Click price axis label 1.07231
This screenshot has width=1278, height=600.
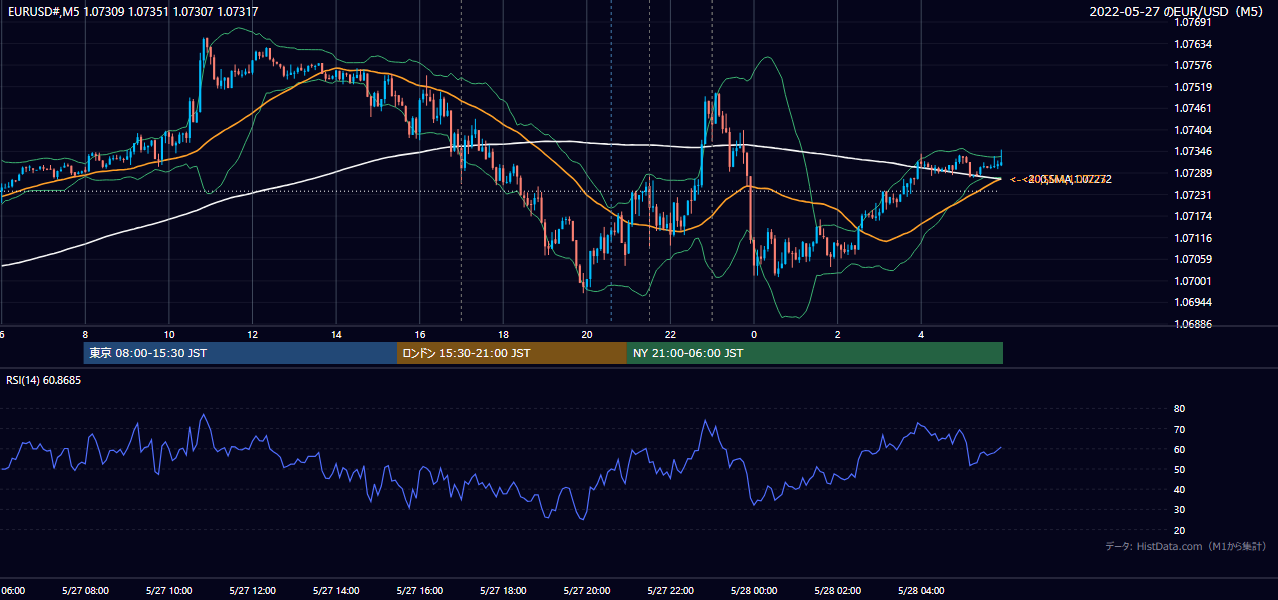[x=1192, y=195]
